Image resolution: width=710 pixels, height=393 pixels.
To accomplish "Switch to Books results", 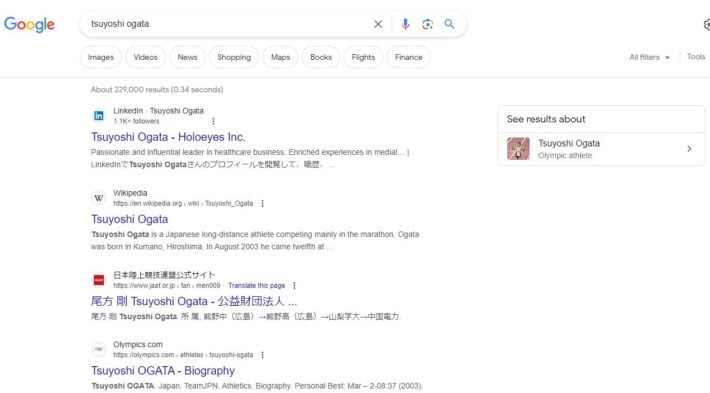I will point(321,57).
